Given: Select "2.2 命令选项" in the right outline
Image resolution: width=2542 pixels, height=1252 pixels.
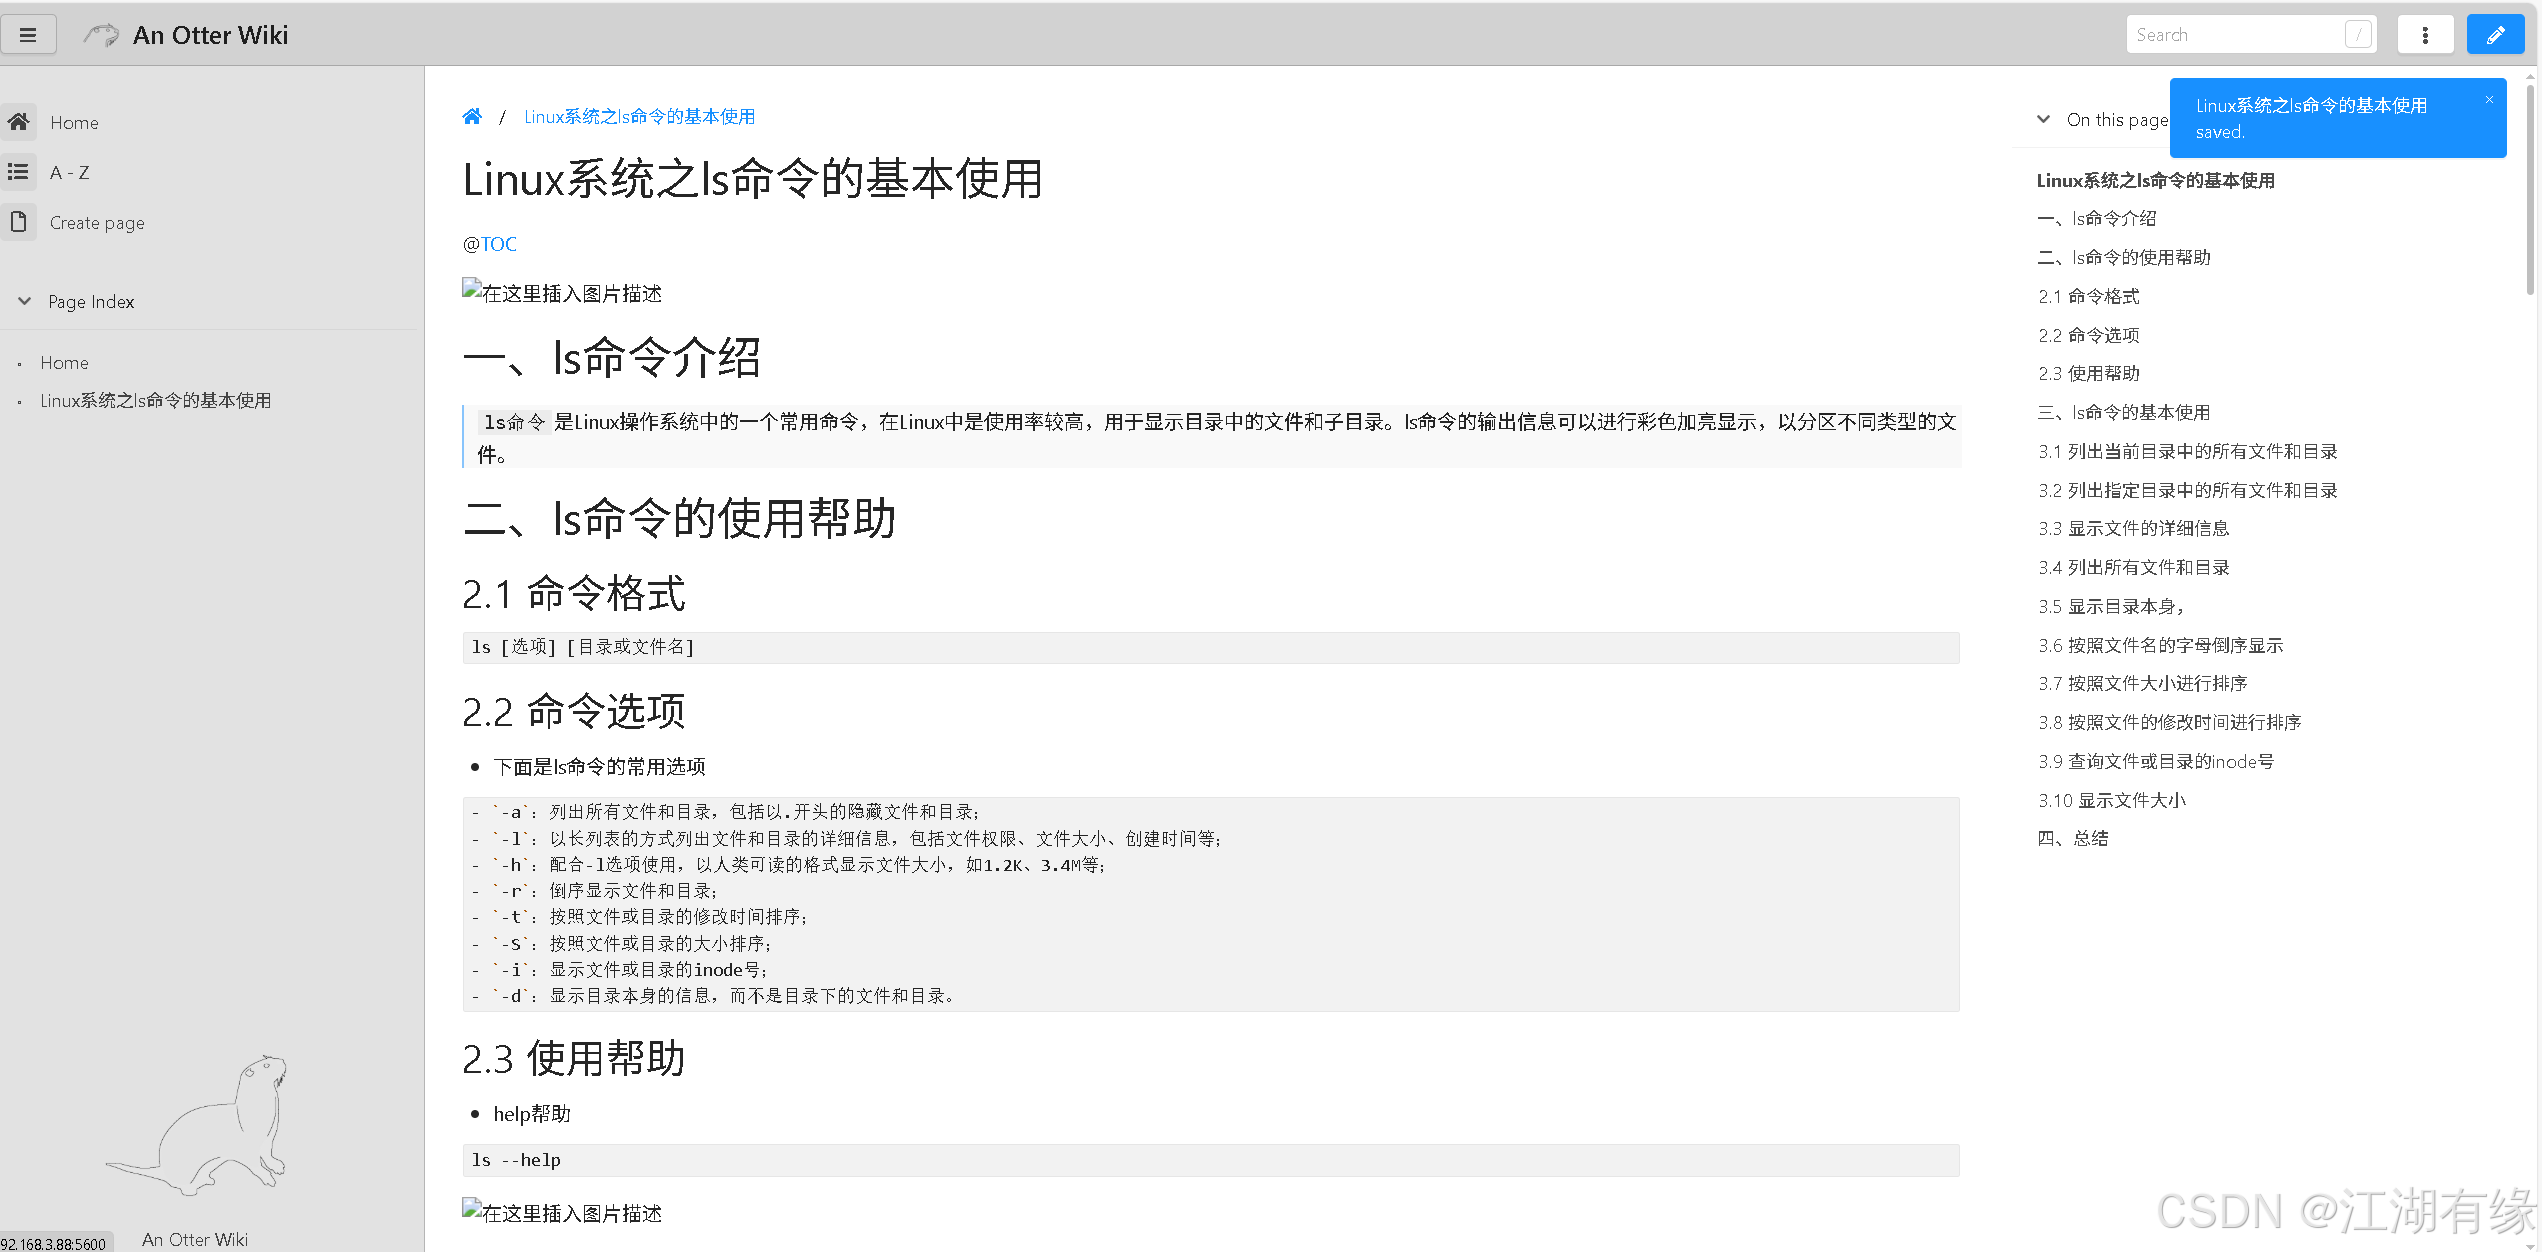Looking at the screenshot, I should pyautogui.click(x=2089, y=335).
